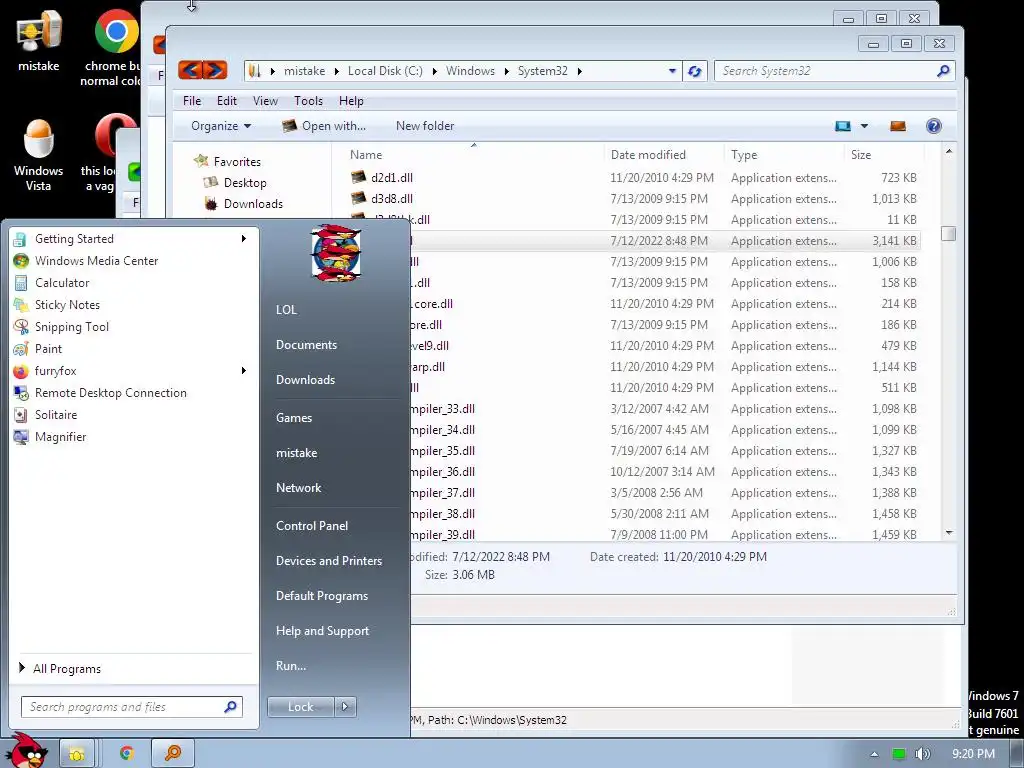1024x768 pixels.
Task: Click the volume speaker tray icon
Action: (922, 754)
